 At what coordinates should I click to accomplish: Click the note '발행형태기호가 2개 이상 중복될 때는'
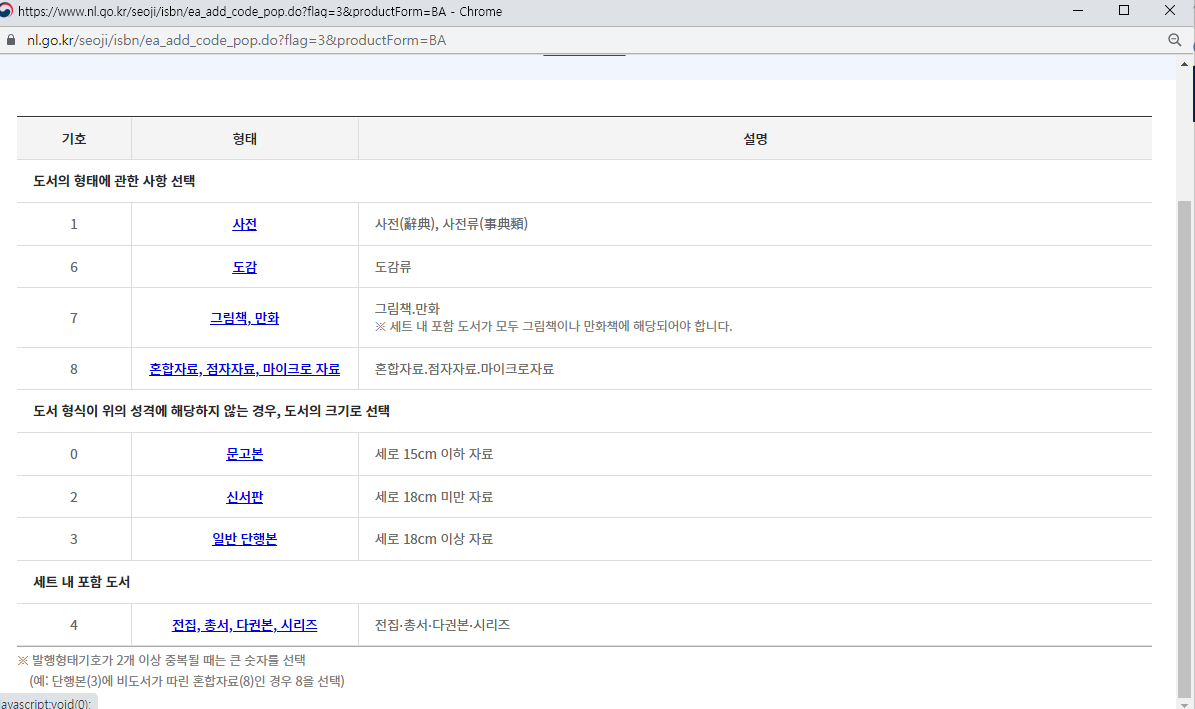tap(161, 660)
